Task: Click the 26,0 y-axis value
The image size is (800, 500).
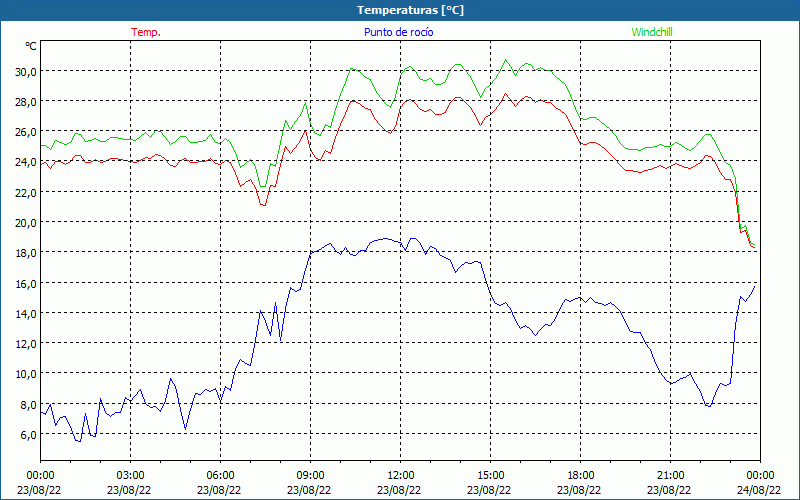Action: coord(26,132)
